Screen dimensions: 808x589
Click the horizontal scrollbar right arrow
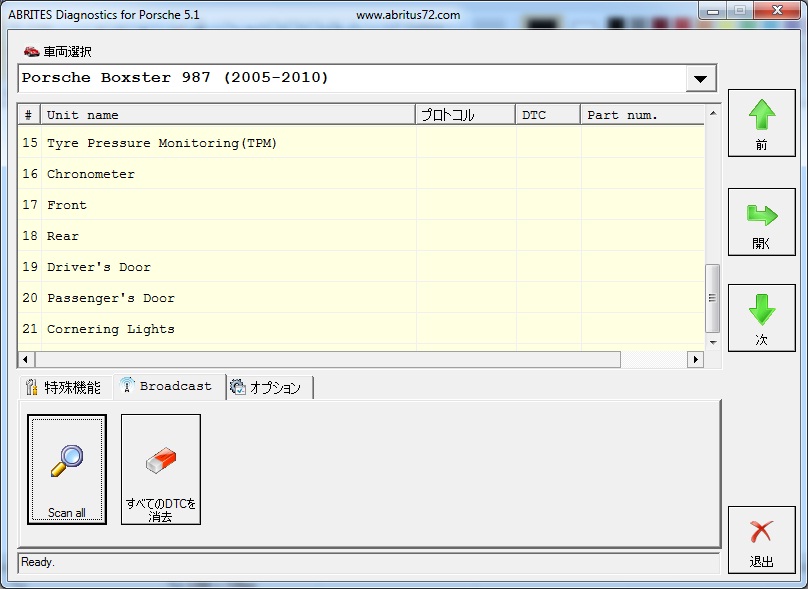[696, 359]
